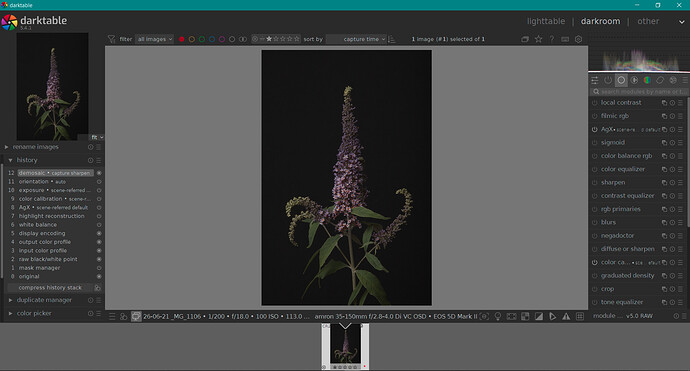Turn off the AgX module
690x371 pixels.
pyautogui.click(x=595, y=129)
